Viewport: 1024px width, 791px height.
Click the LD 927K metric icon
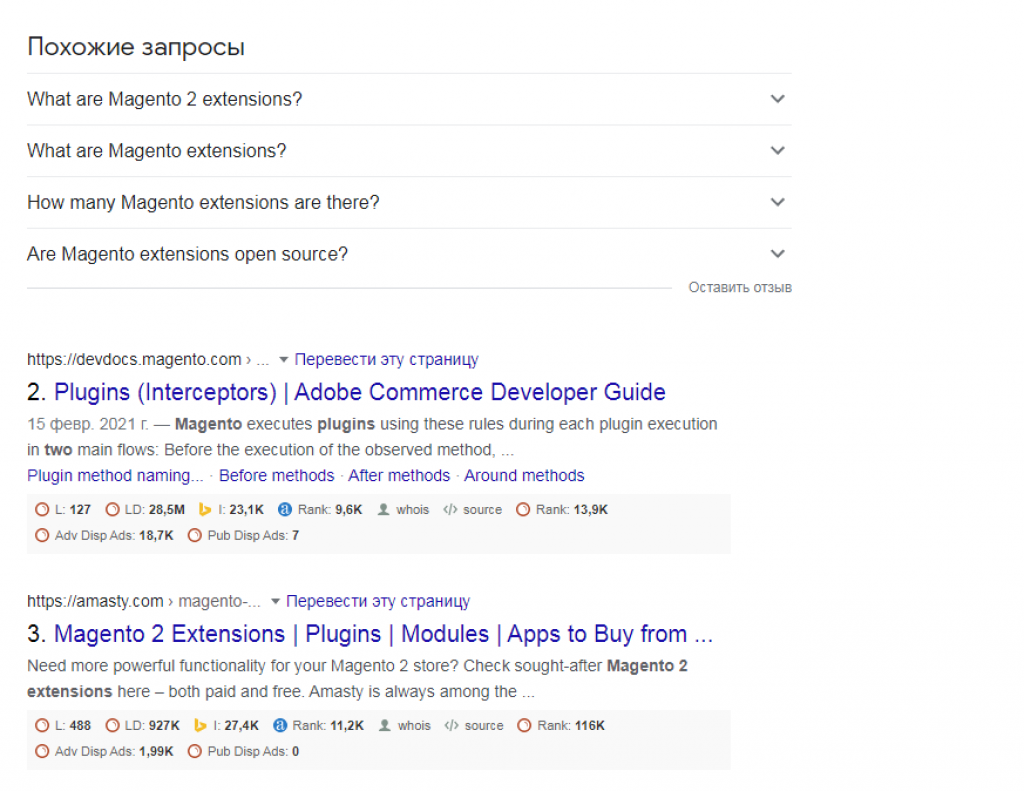pyautogui.click(x=112, y=726)
